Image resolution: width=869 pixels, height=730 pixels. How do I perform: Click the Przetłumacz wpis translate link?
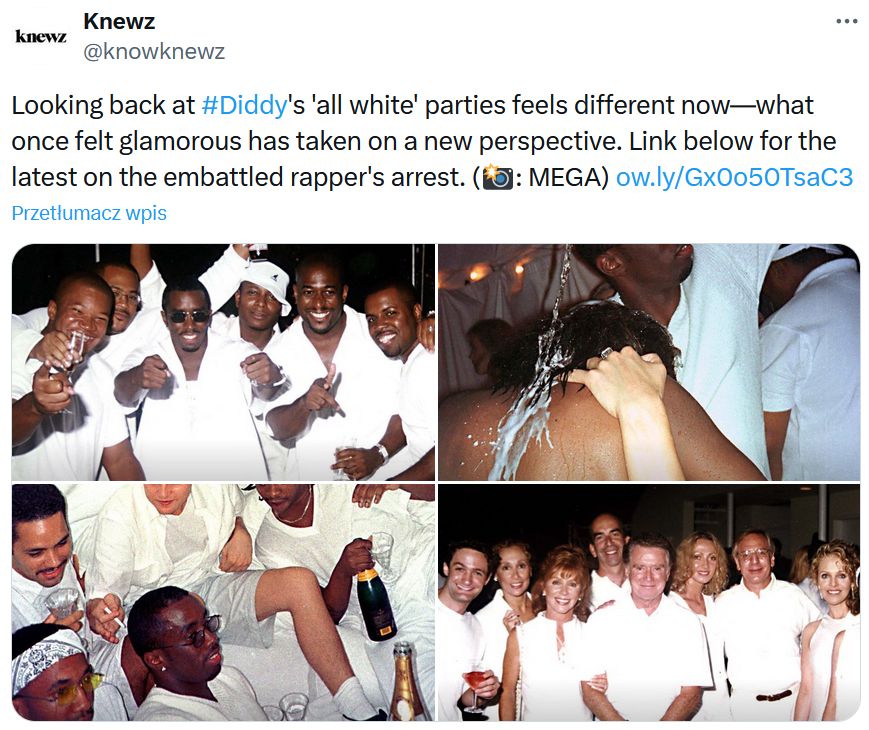tap(89, 213)
